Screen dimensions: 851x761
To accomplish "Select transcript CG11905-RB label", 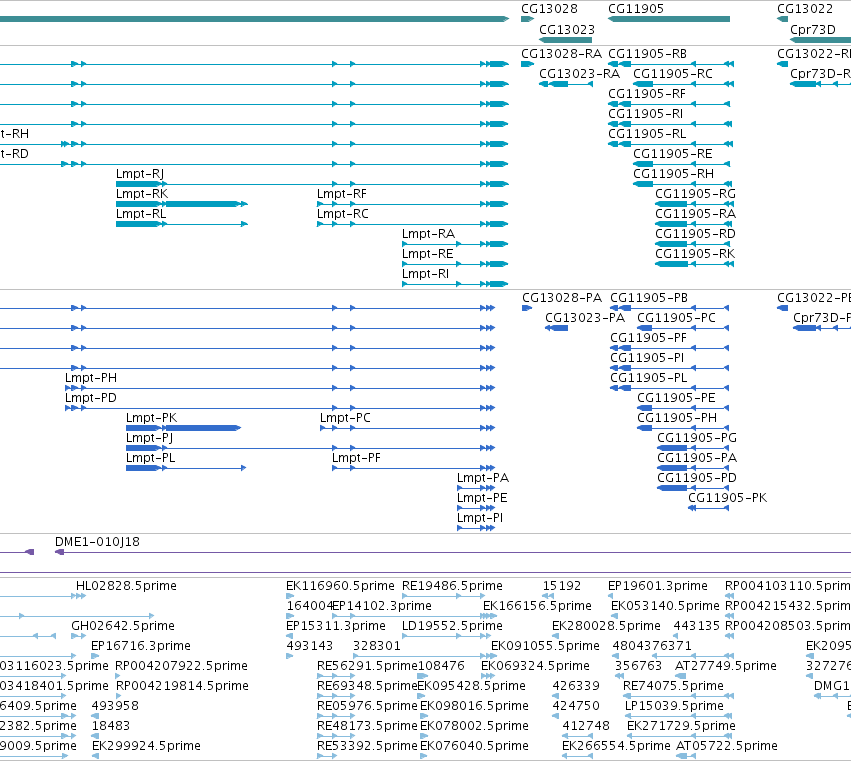I will tap(647, 54).
